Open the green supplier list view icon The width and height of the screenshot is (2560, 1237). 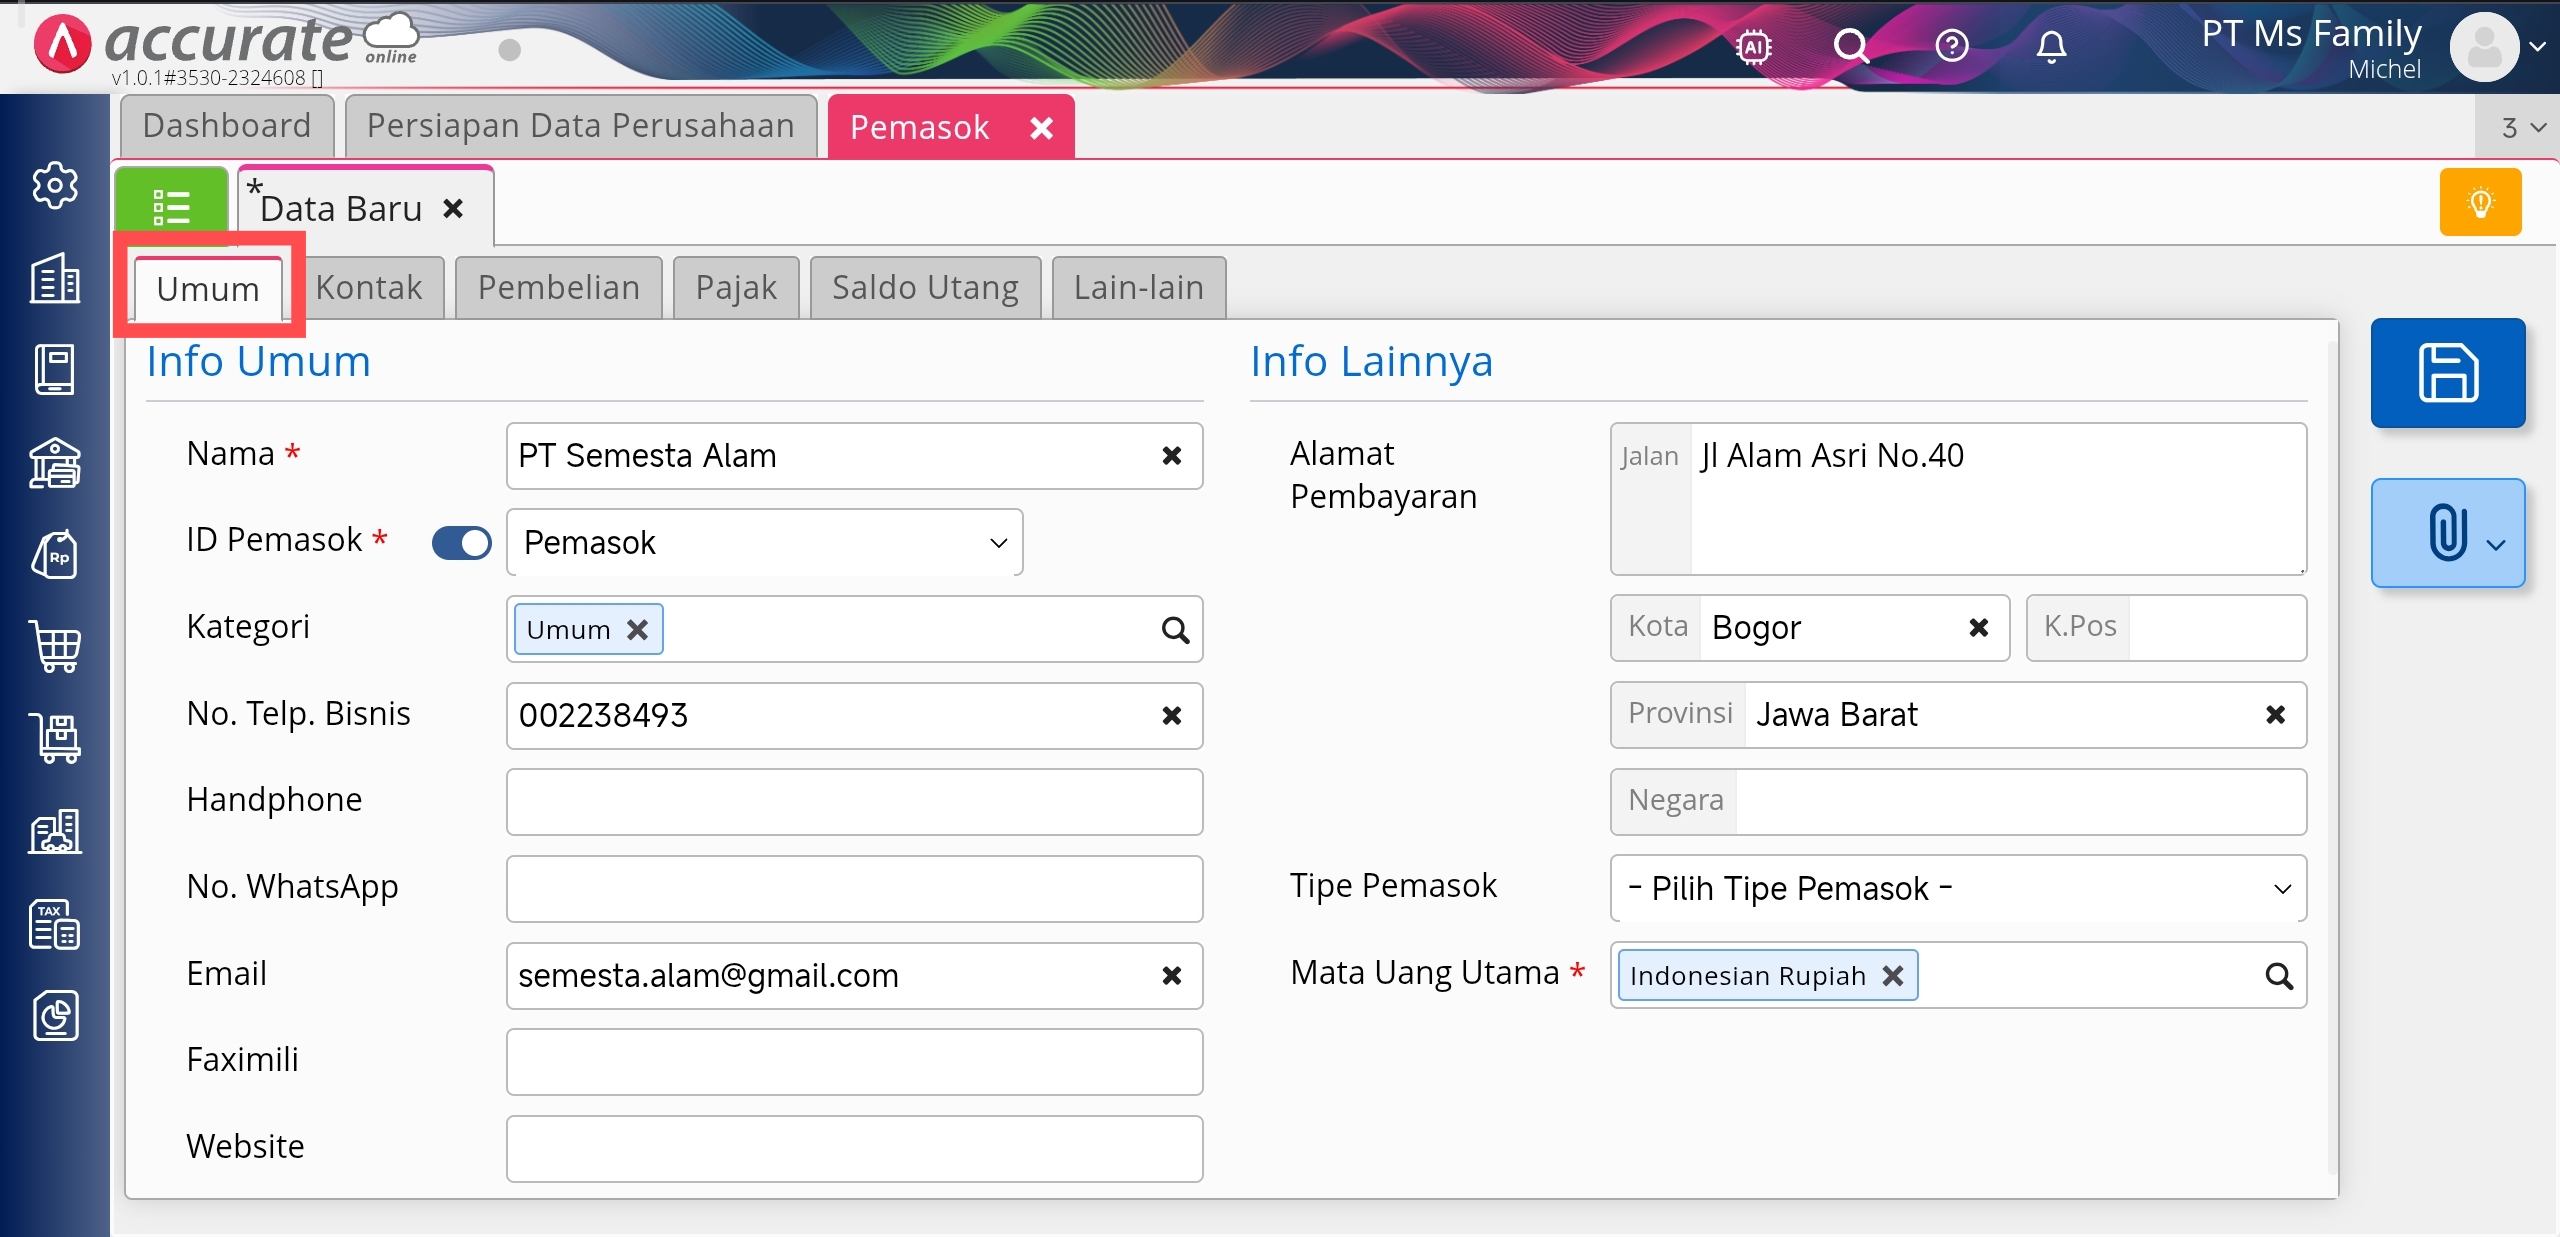pyautogui.click(x=171, y=205)
